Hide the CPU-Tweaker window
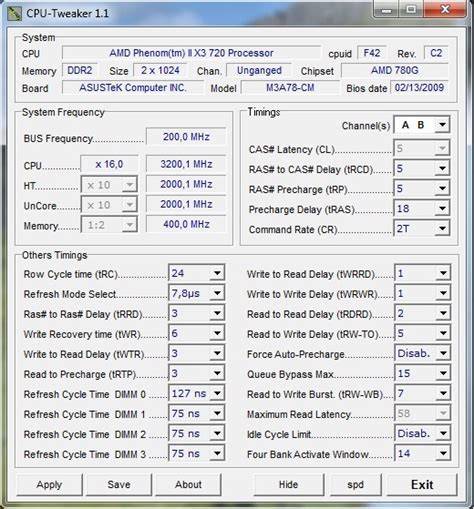 (289, 484)
